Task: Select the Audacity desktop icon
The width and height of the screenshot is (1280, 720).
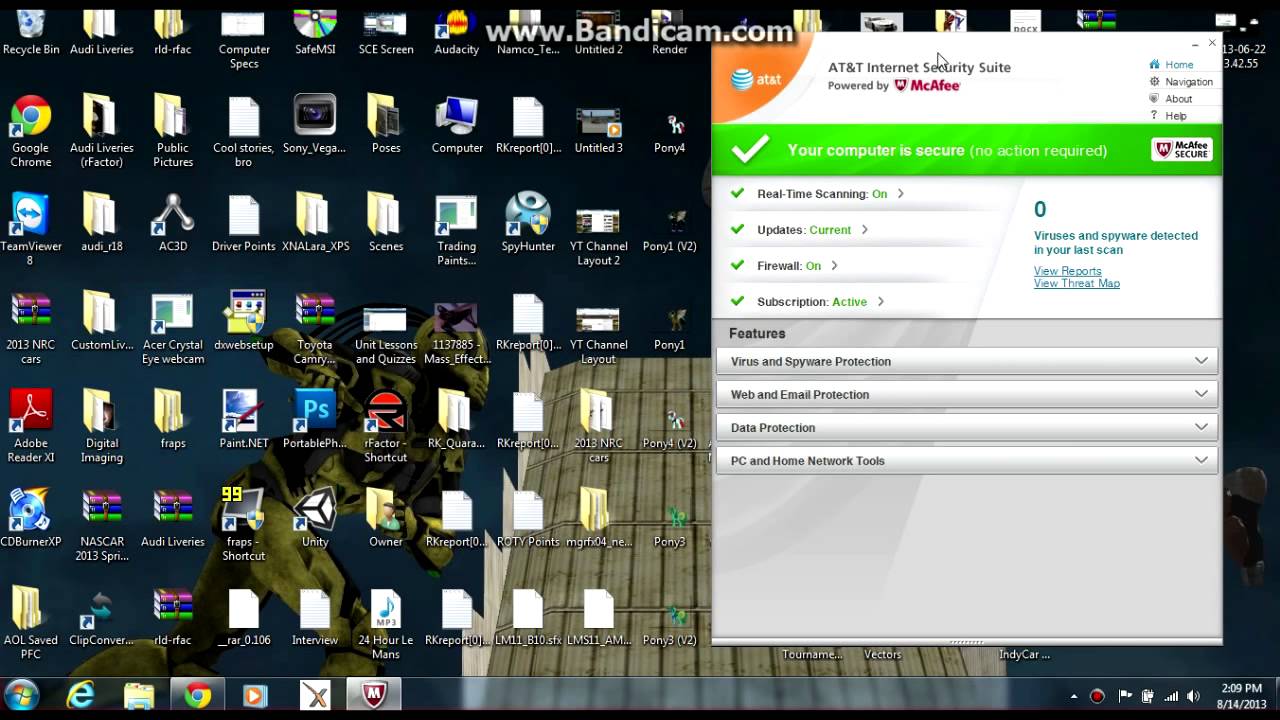Action: 457,33
